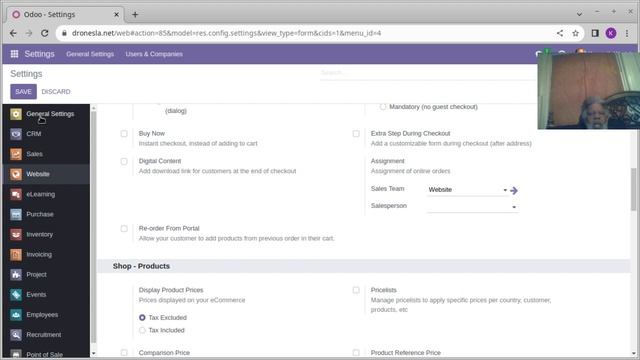Toggle the browser side panel icon

pyautogui.click(x=595, y=33)
